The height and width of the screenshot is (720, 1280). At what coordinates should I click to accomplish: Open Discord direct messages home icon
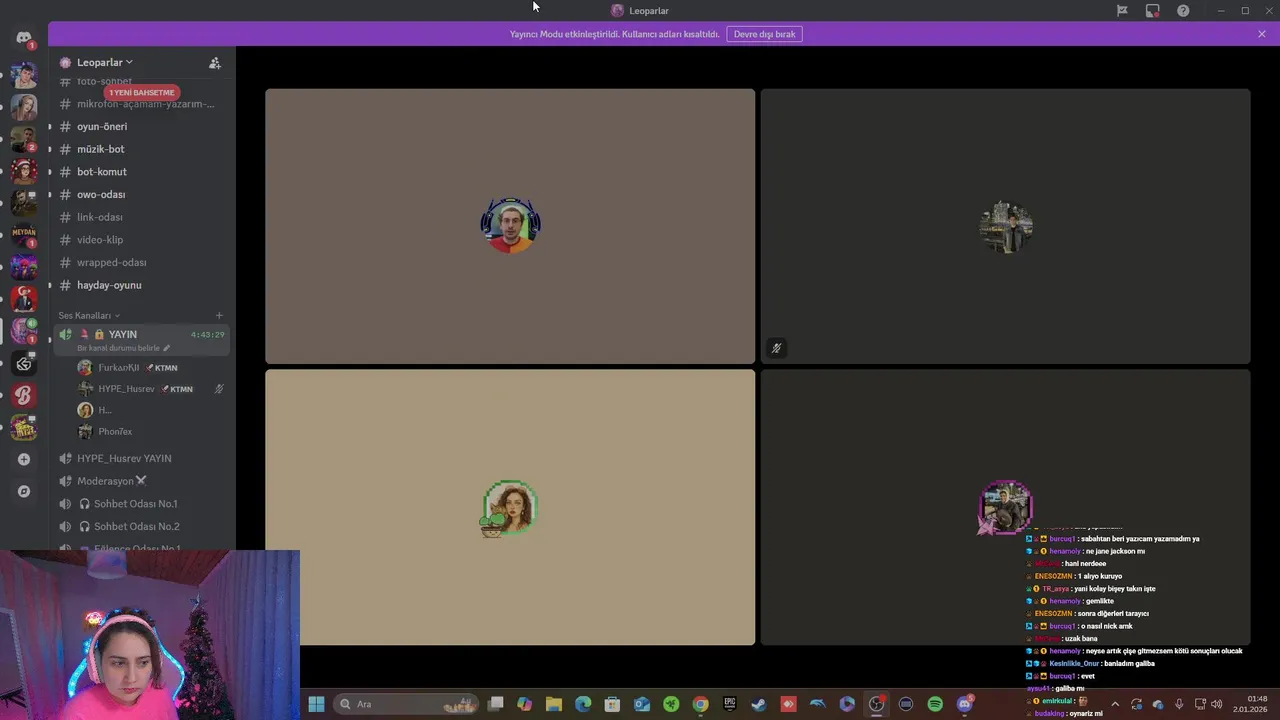(24, 38)
